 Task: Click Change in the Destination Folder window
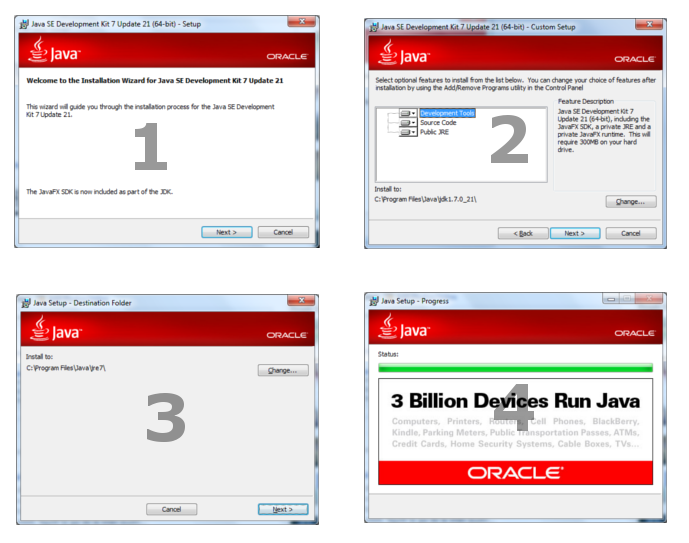283,370
